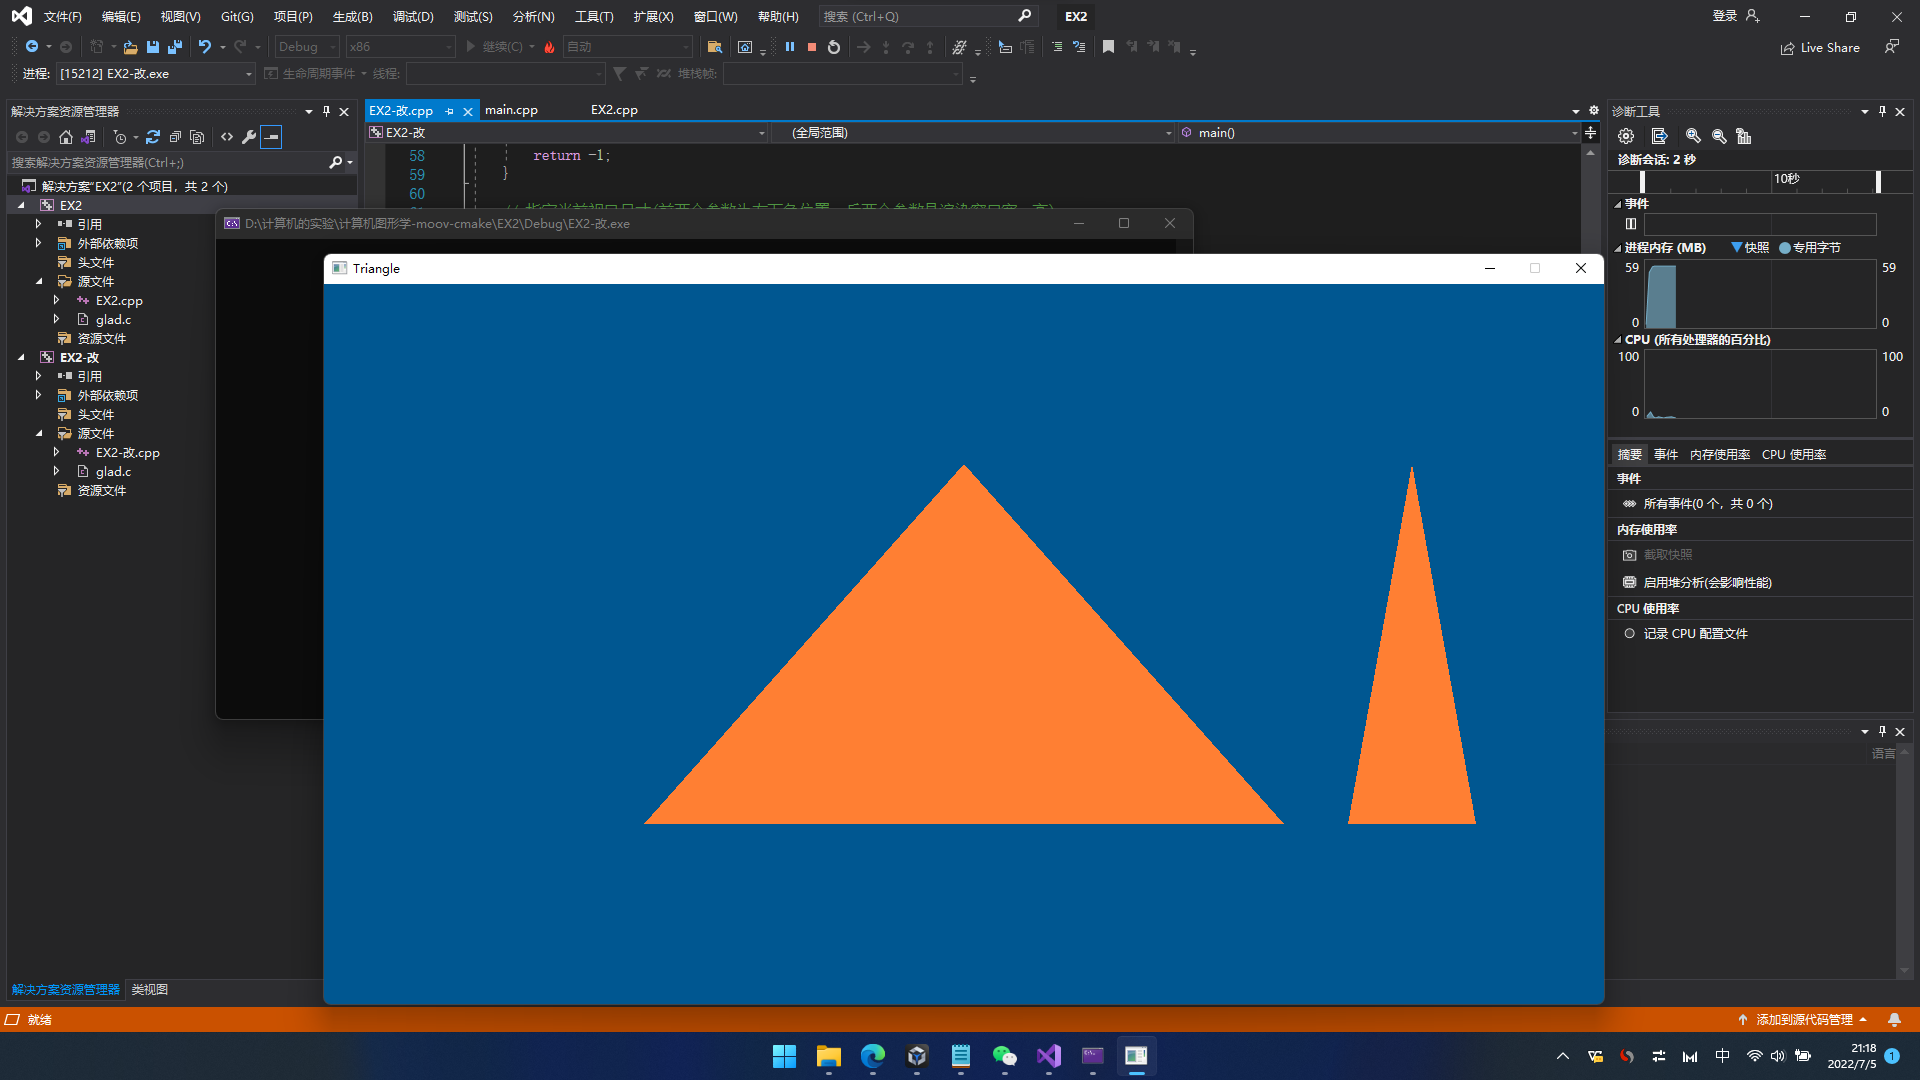This screenshot has height=1080, width=1920.
Task: Stop debugging with the red square icon
Action: pyautogui.click(x=812, y=47)
